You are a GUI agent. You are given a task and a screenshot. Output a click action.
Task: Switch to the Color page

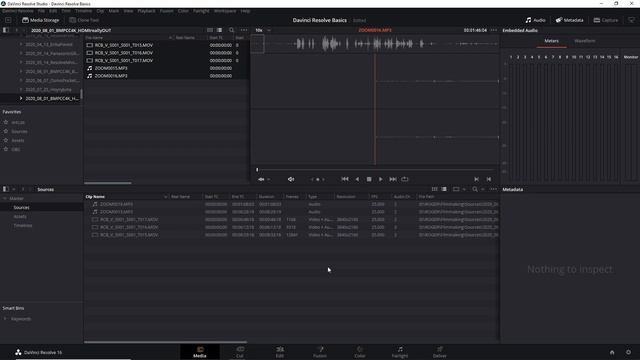click(x=360, y=352)
